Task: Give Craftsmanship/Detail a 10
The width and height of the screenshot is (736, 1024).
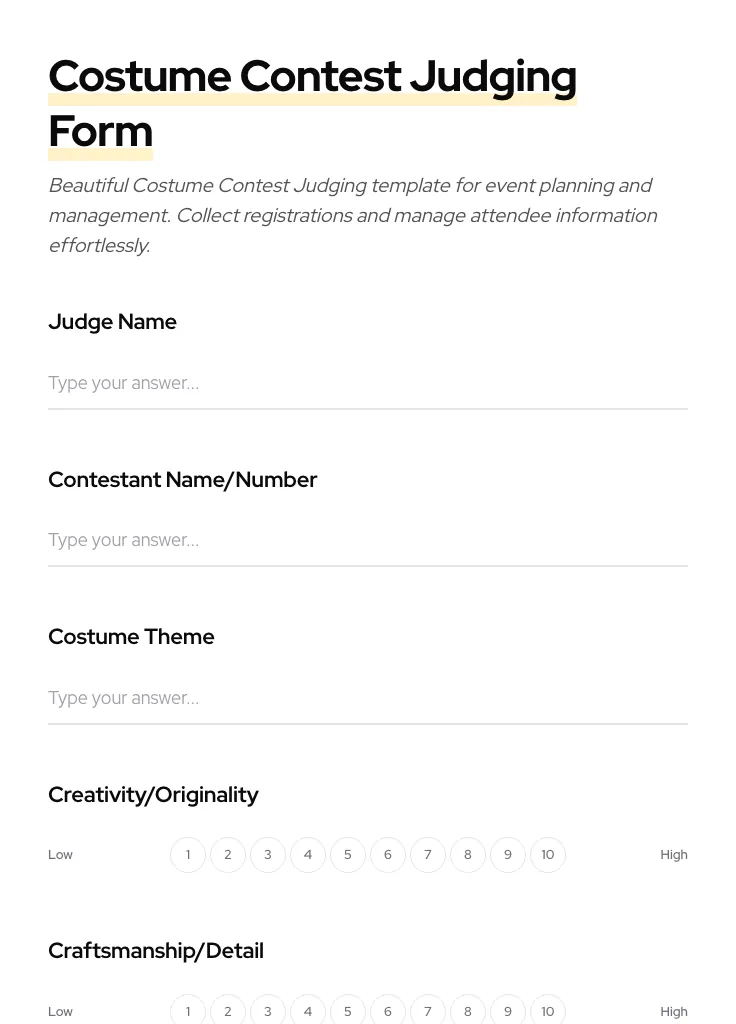Action: (548, 1010)
